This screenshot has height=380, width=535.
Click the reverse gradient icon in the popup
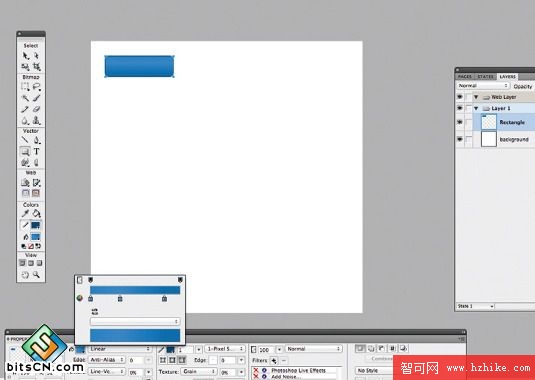pyautogui.click(x=95, y=312)
